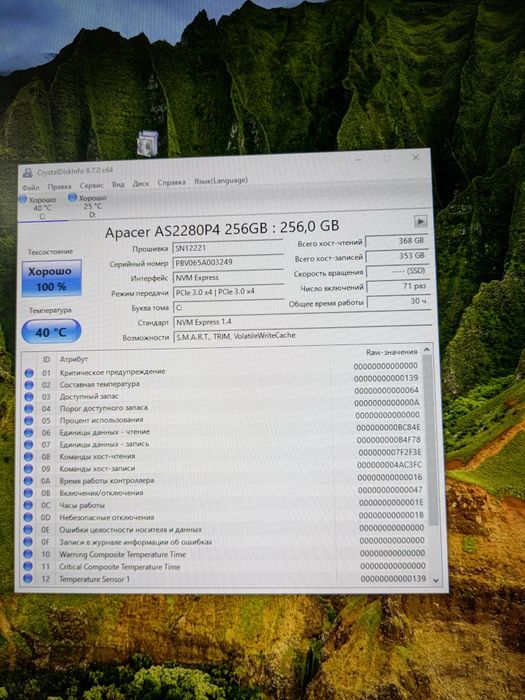Screen dimensions: 525x700
Task: Click the attribute list scrollbar thumb
Action: click(x=429, y=440)
